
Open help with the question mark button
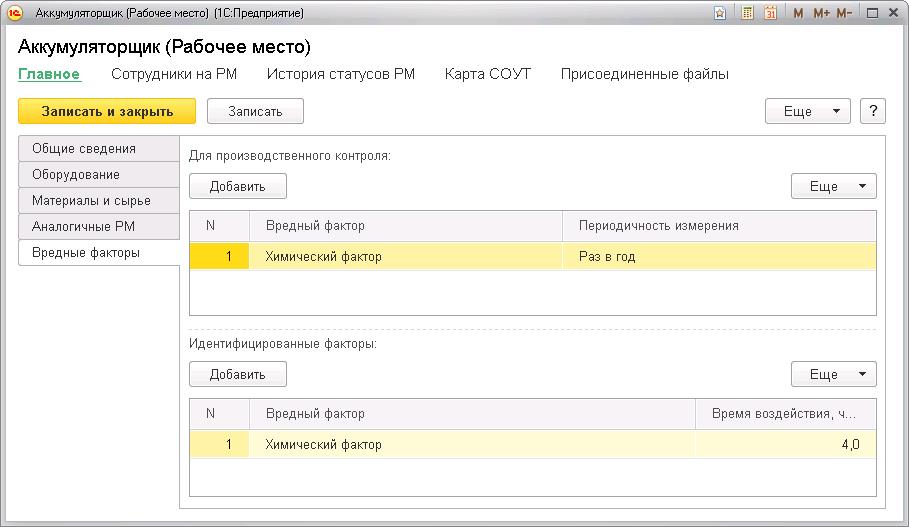pyautogui.click(x=872, y=111)
